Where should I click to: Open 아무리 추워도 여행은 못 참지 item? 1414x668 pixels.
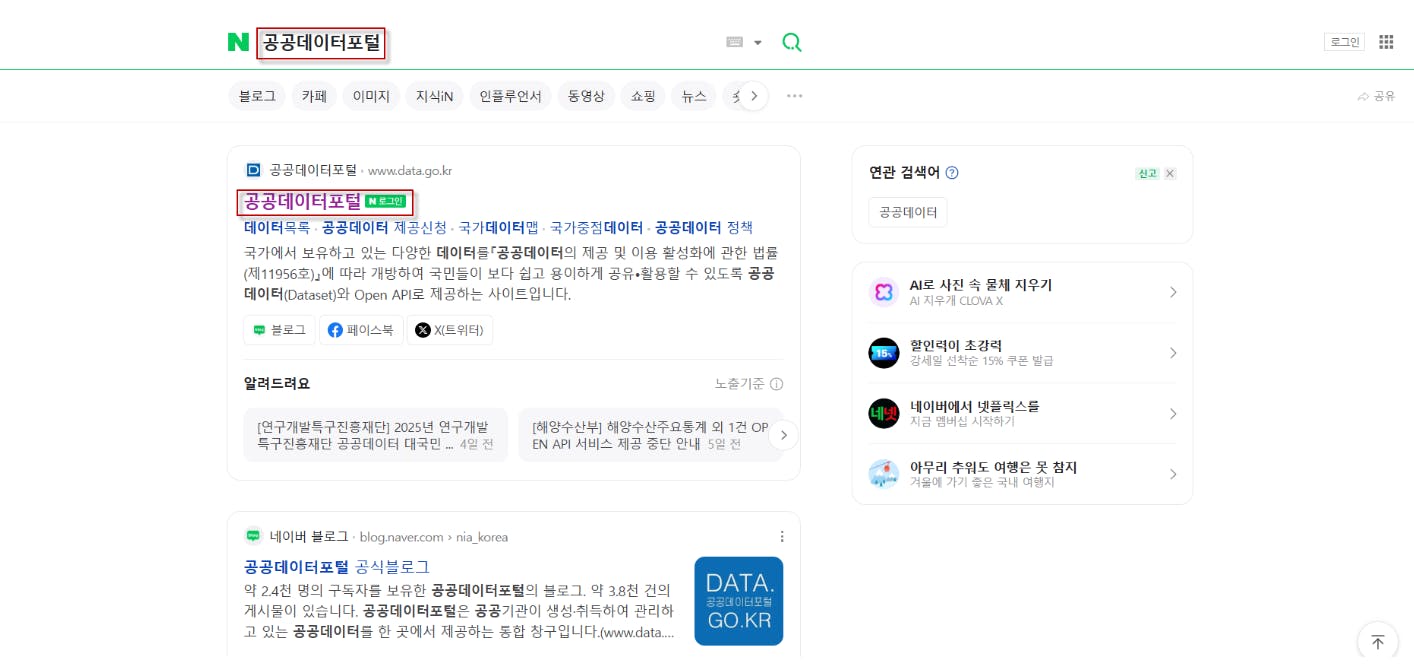[1022, 475]
